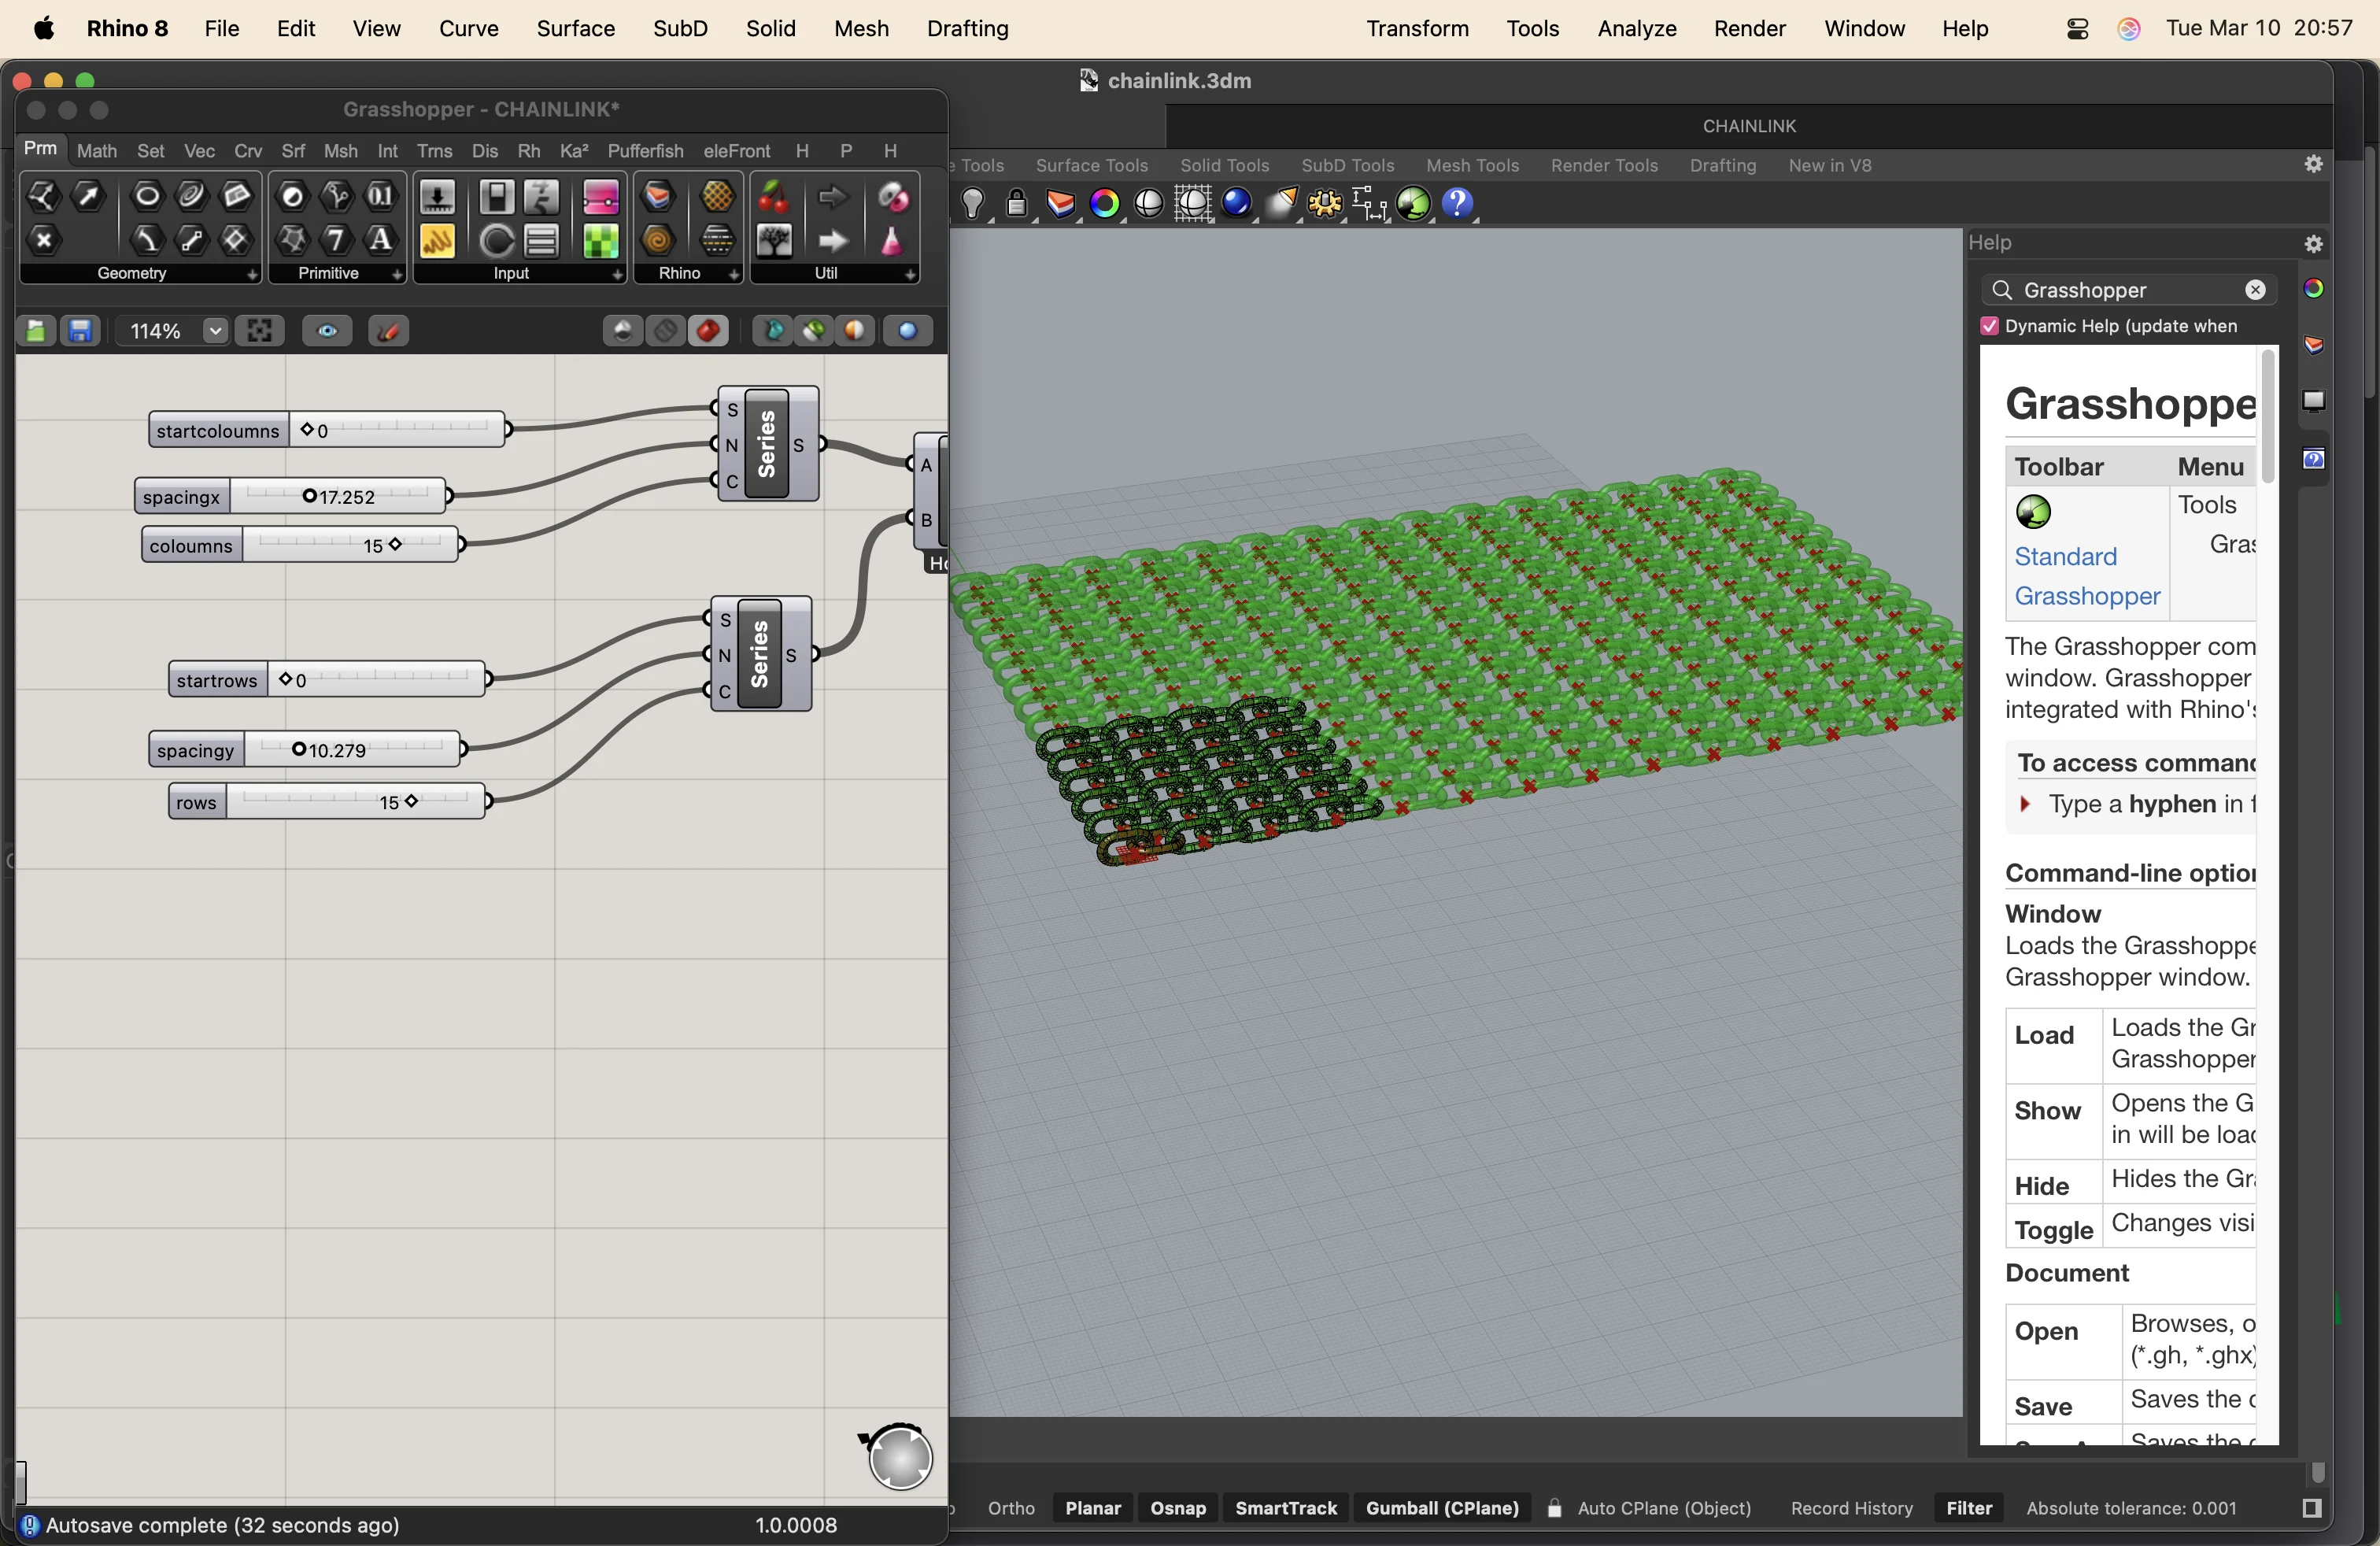The width and height of the screenshot is (2380, 1546).
Task: Click the Record History status button
Action: (x=1851, y=1508)
